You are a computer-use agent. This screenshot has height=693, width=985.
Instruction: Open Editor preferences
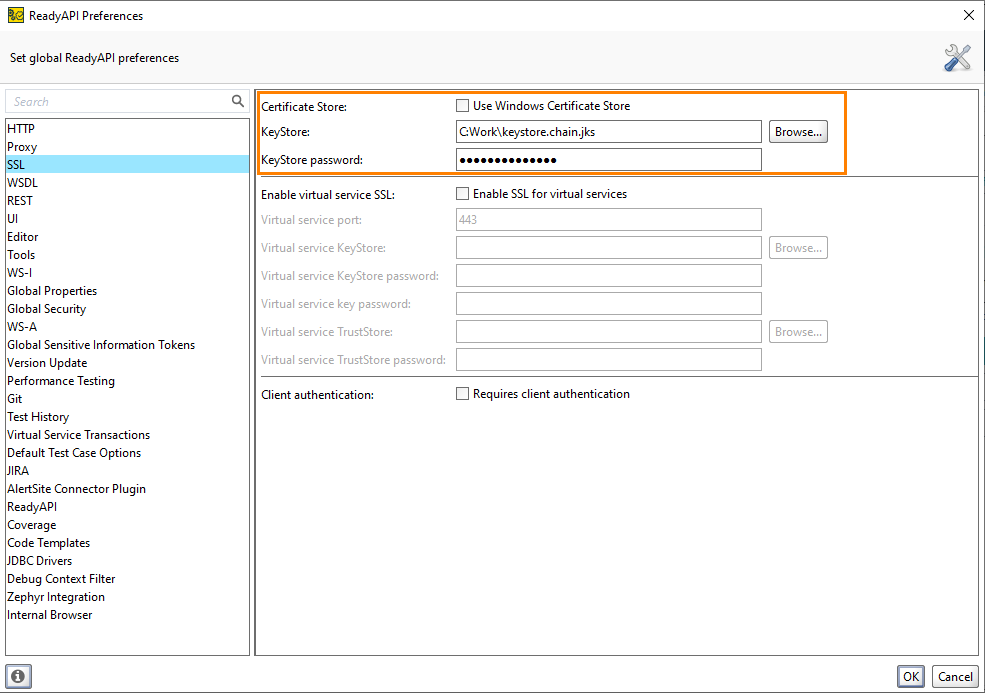click(127, 236)
